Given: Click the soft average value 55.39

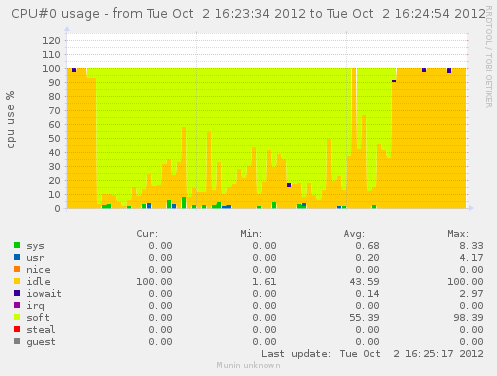Looking at the screenshot, I should (364, 318).
